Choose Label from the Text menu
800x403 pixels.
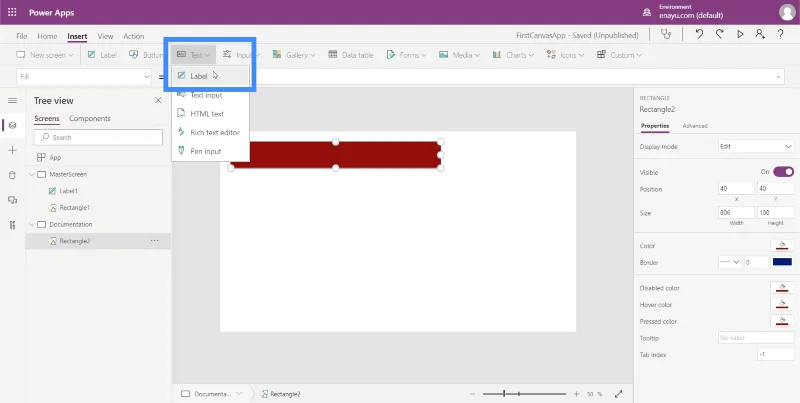click(x=211, y=76)
